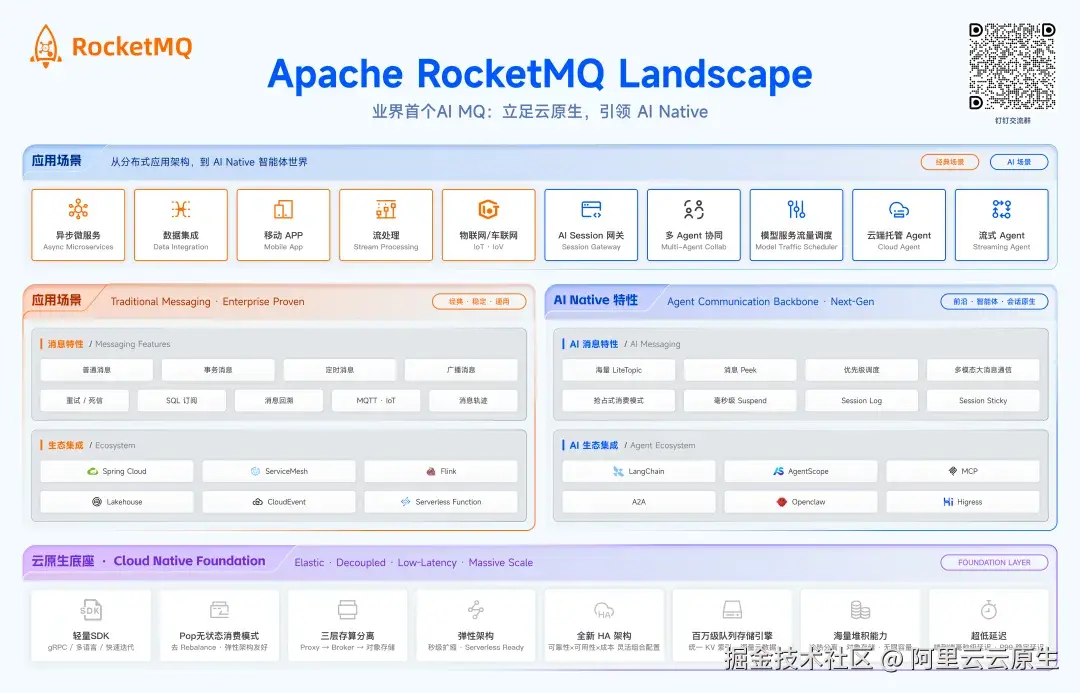Open the DingTalk group QR code
Screen dimensions: 1080x693
pos(1012,66)
